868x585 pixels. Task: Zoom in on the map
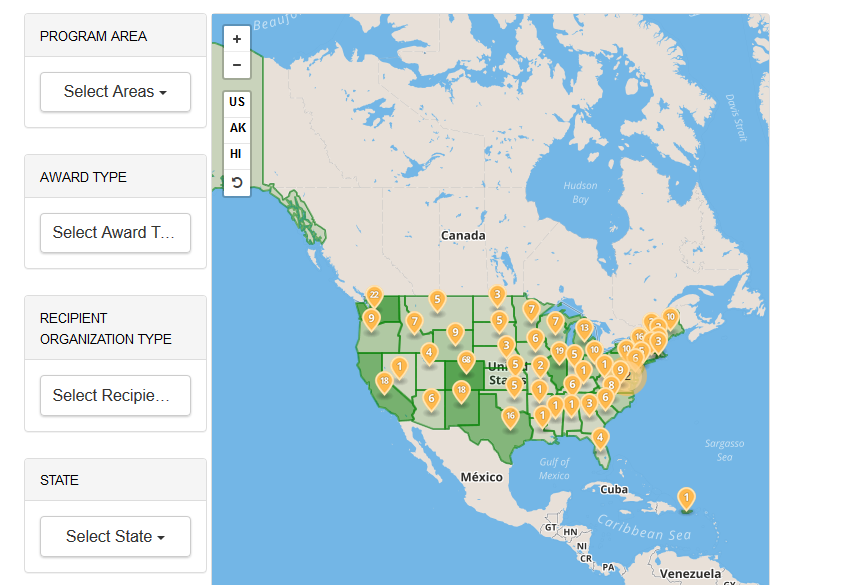[x=236, y=39]
